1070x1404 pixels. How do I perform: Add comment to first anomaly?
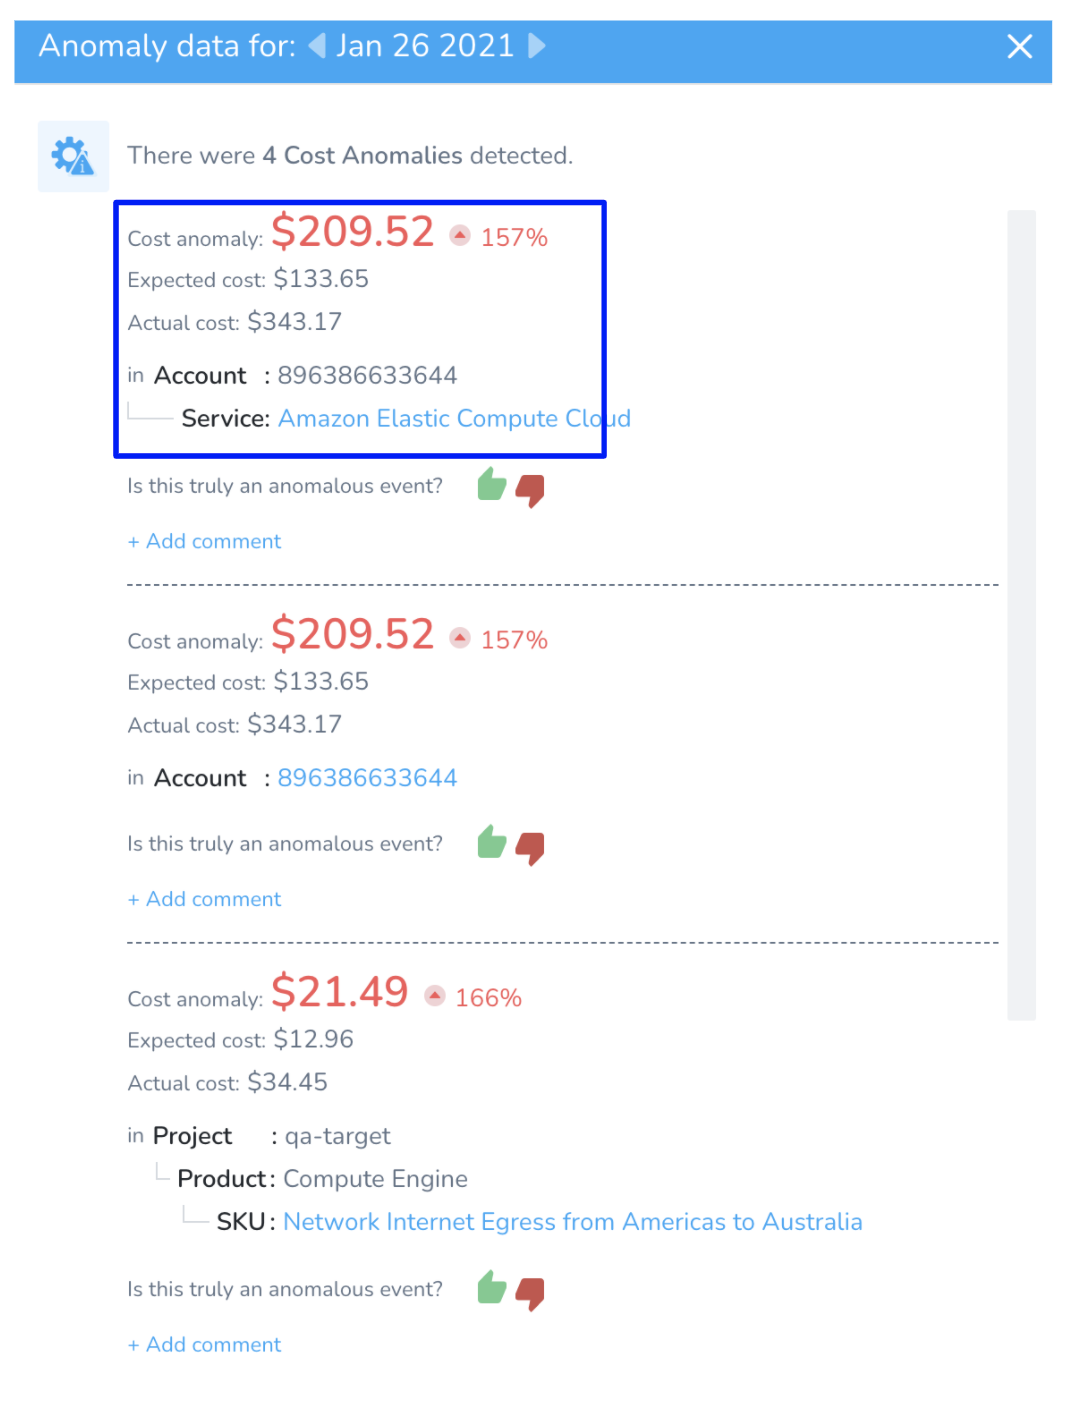coord(205,541)
